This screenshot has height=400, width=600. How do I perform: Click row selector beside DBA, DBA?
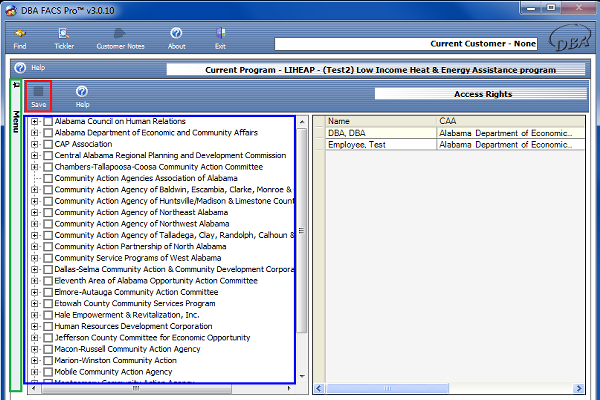click(320, 133)
